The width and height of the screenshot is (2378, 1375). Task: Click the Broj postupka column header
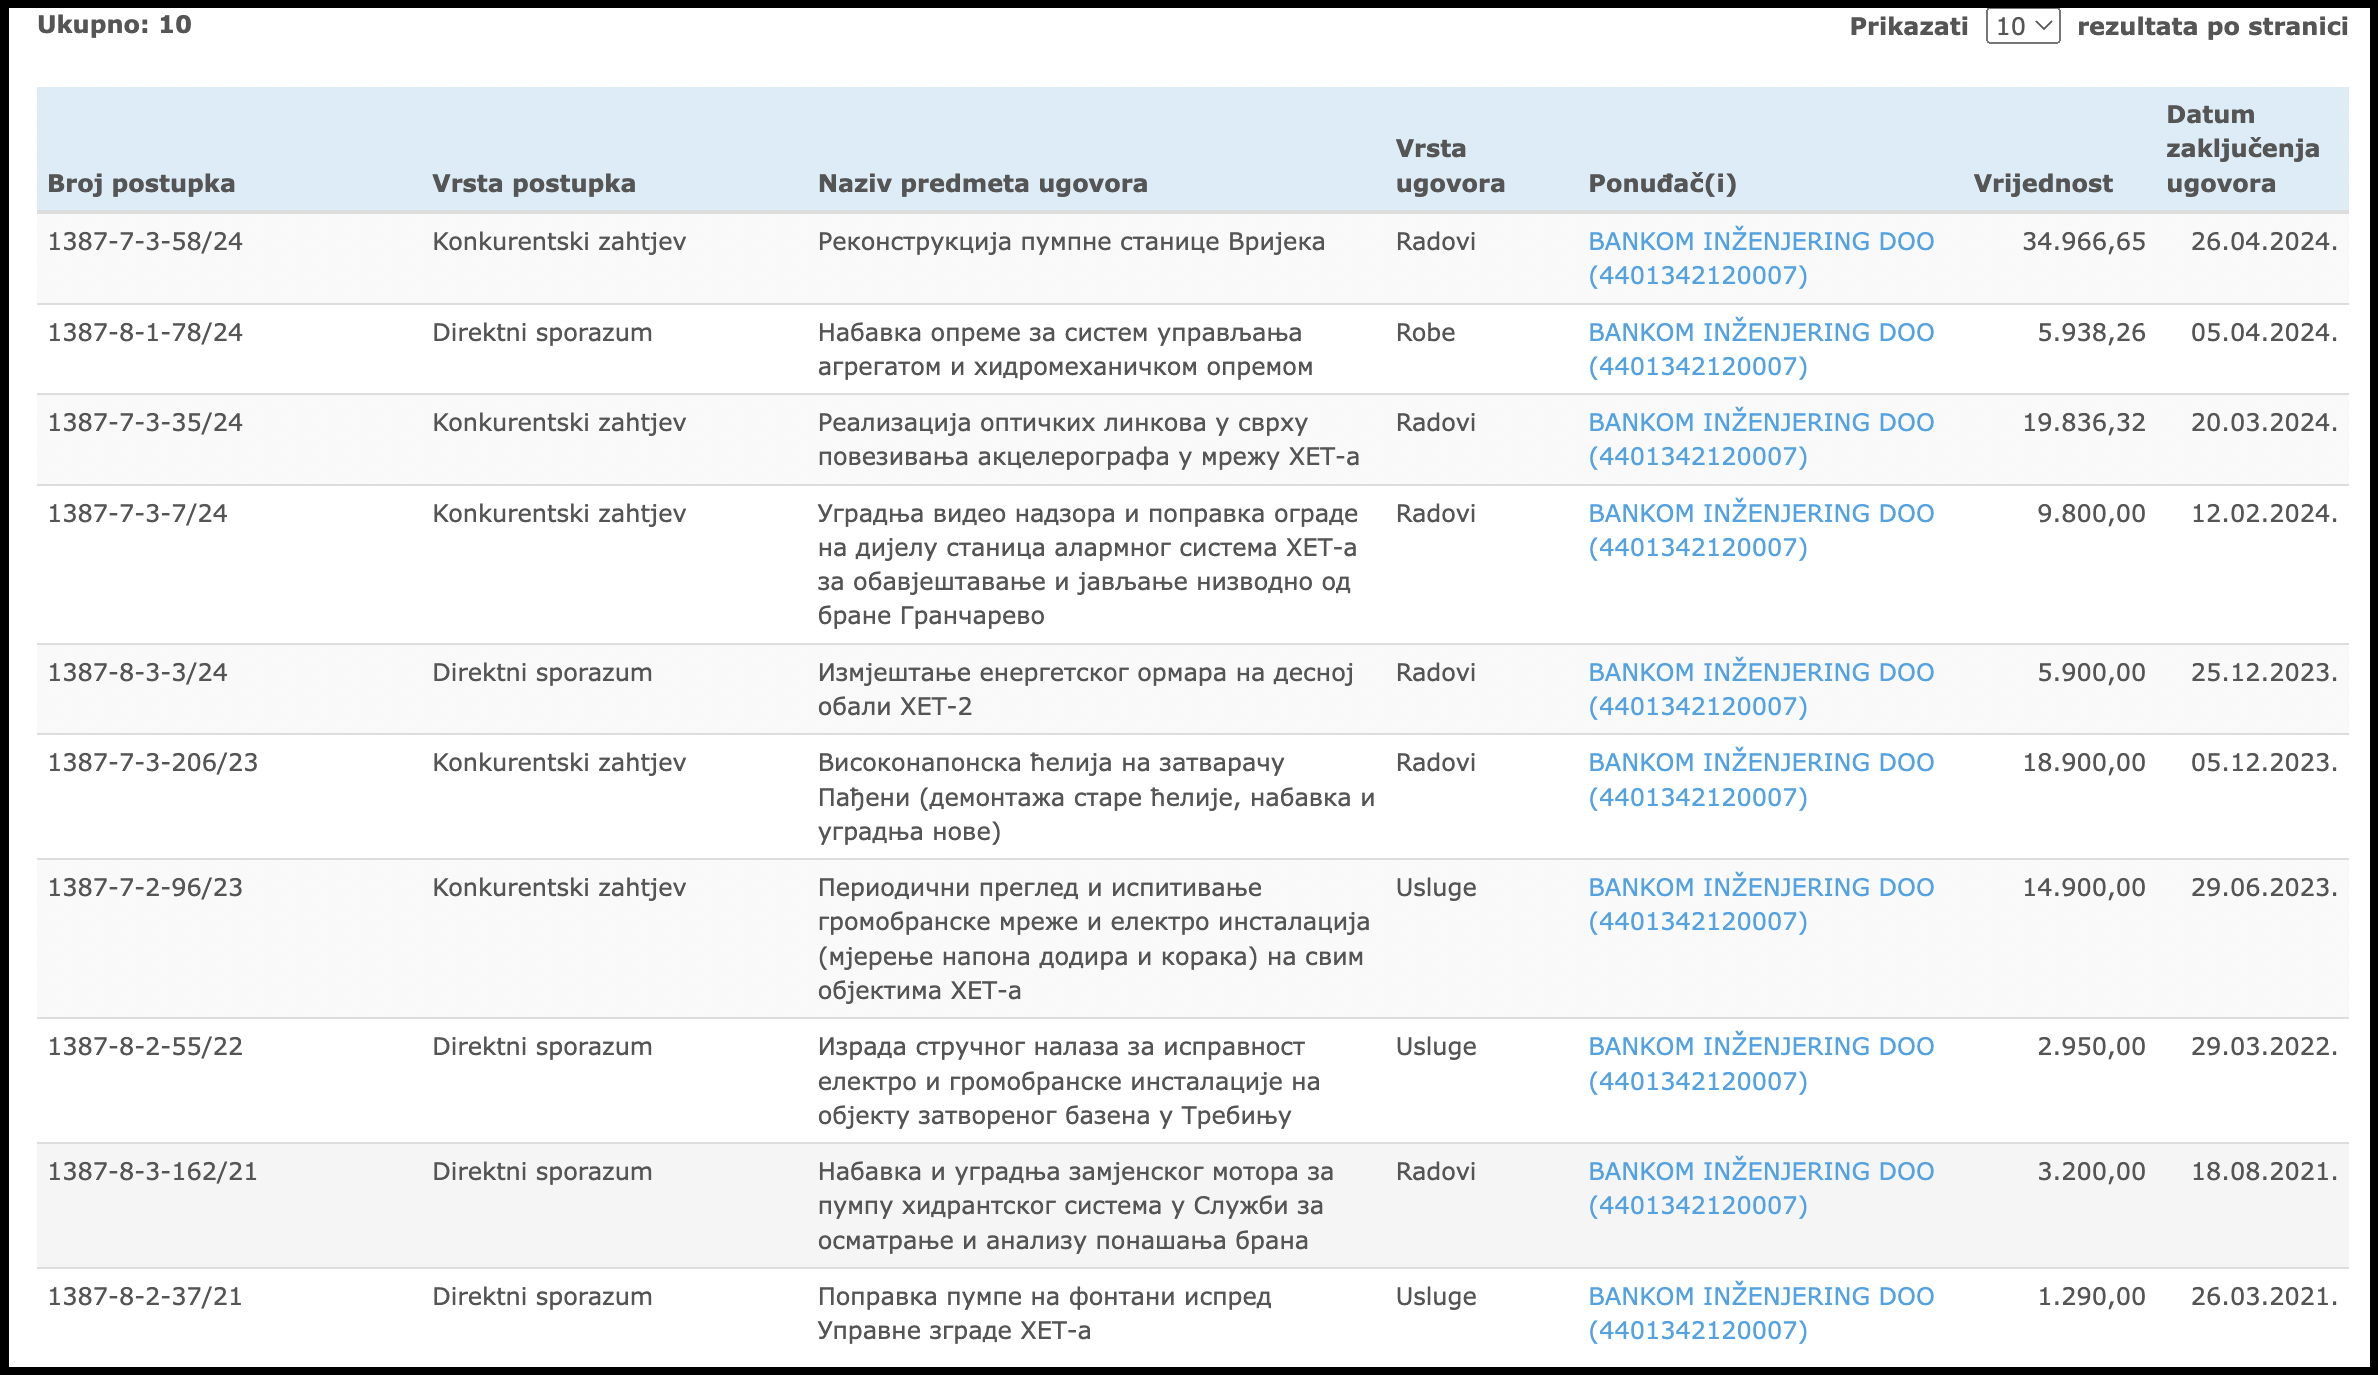click(x=141, y=184)
